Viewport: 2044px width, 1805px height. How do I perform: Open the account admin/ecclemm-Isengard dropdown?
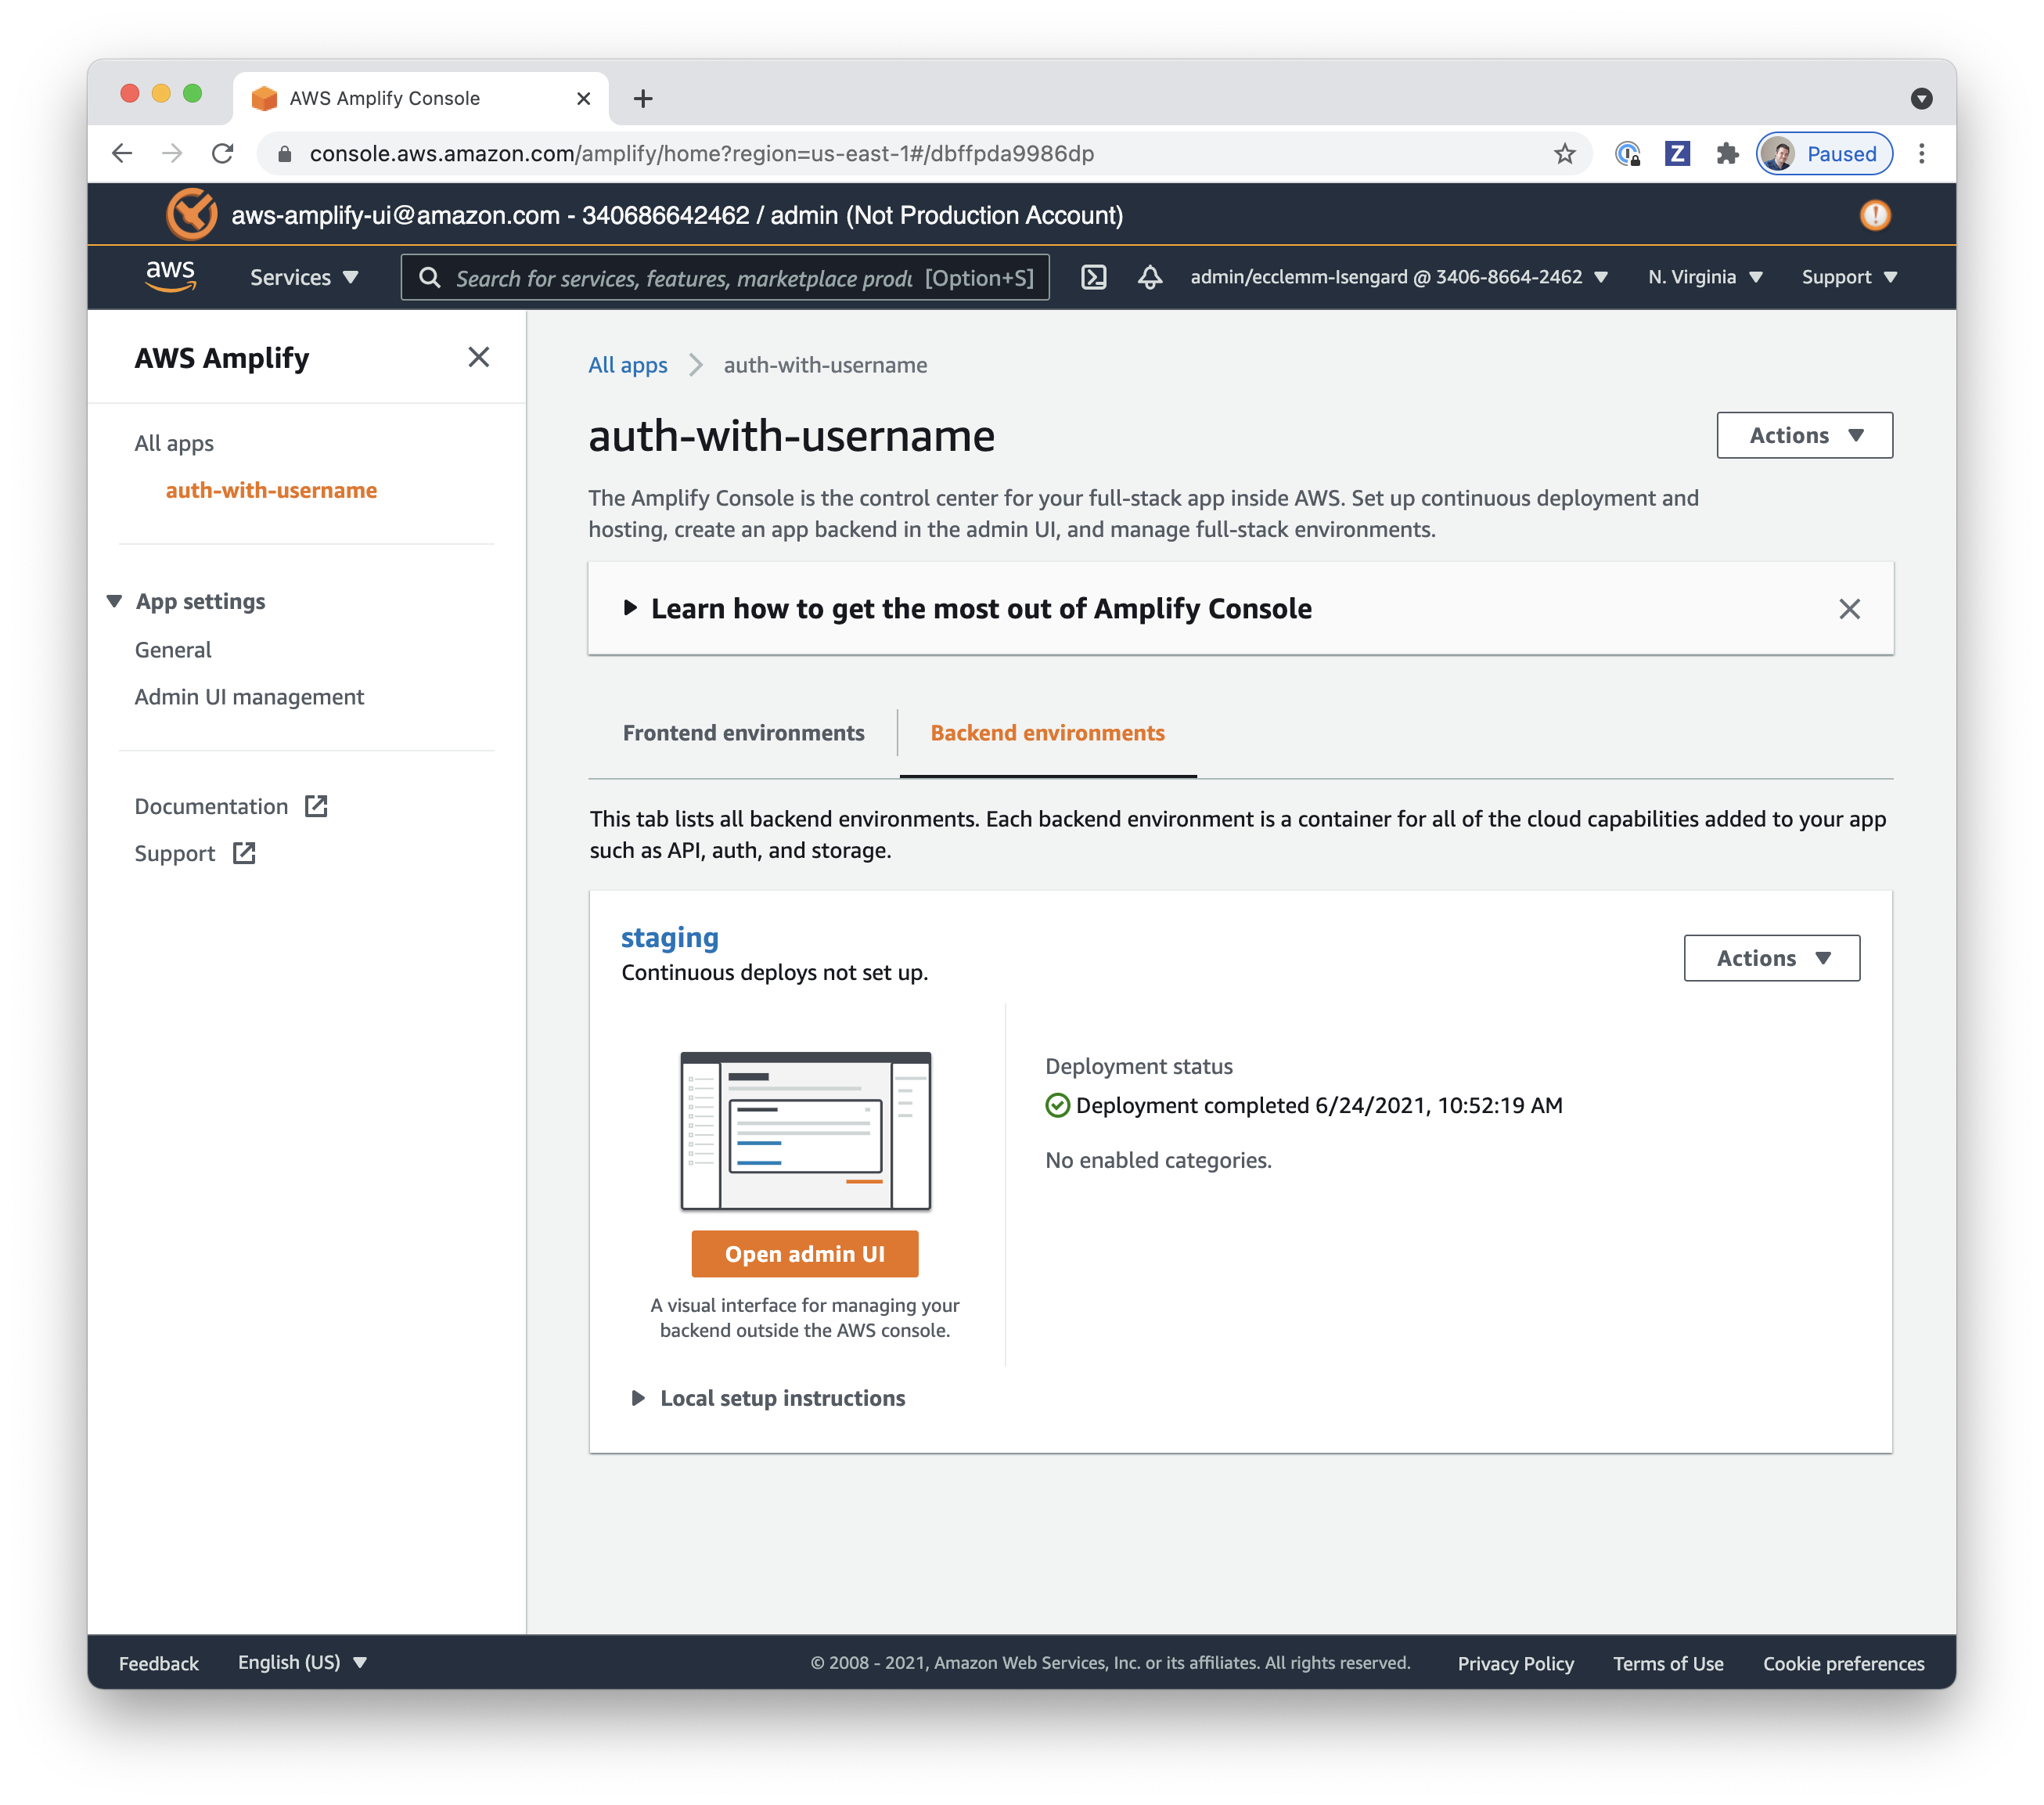pos(1398,277)
